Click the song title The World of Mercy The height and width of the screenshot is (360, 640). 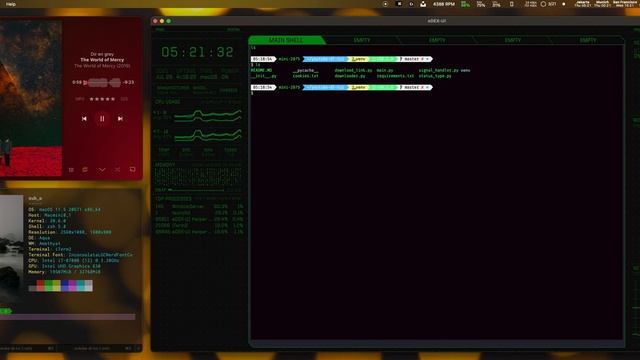click(x=102, y=60)
